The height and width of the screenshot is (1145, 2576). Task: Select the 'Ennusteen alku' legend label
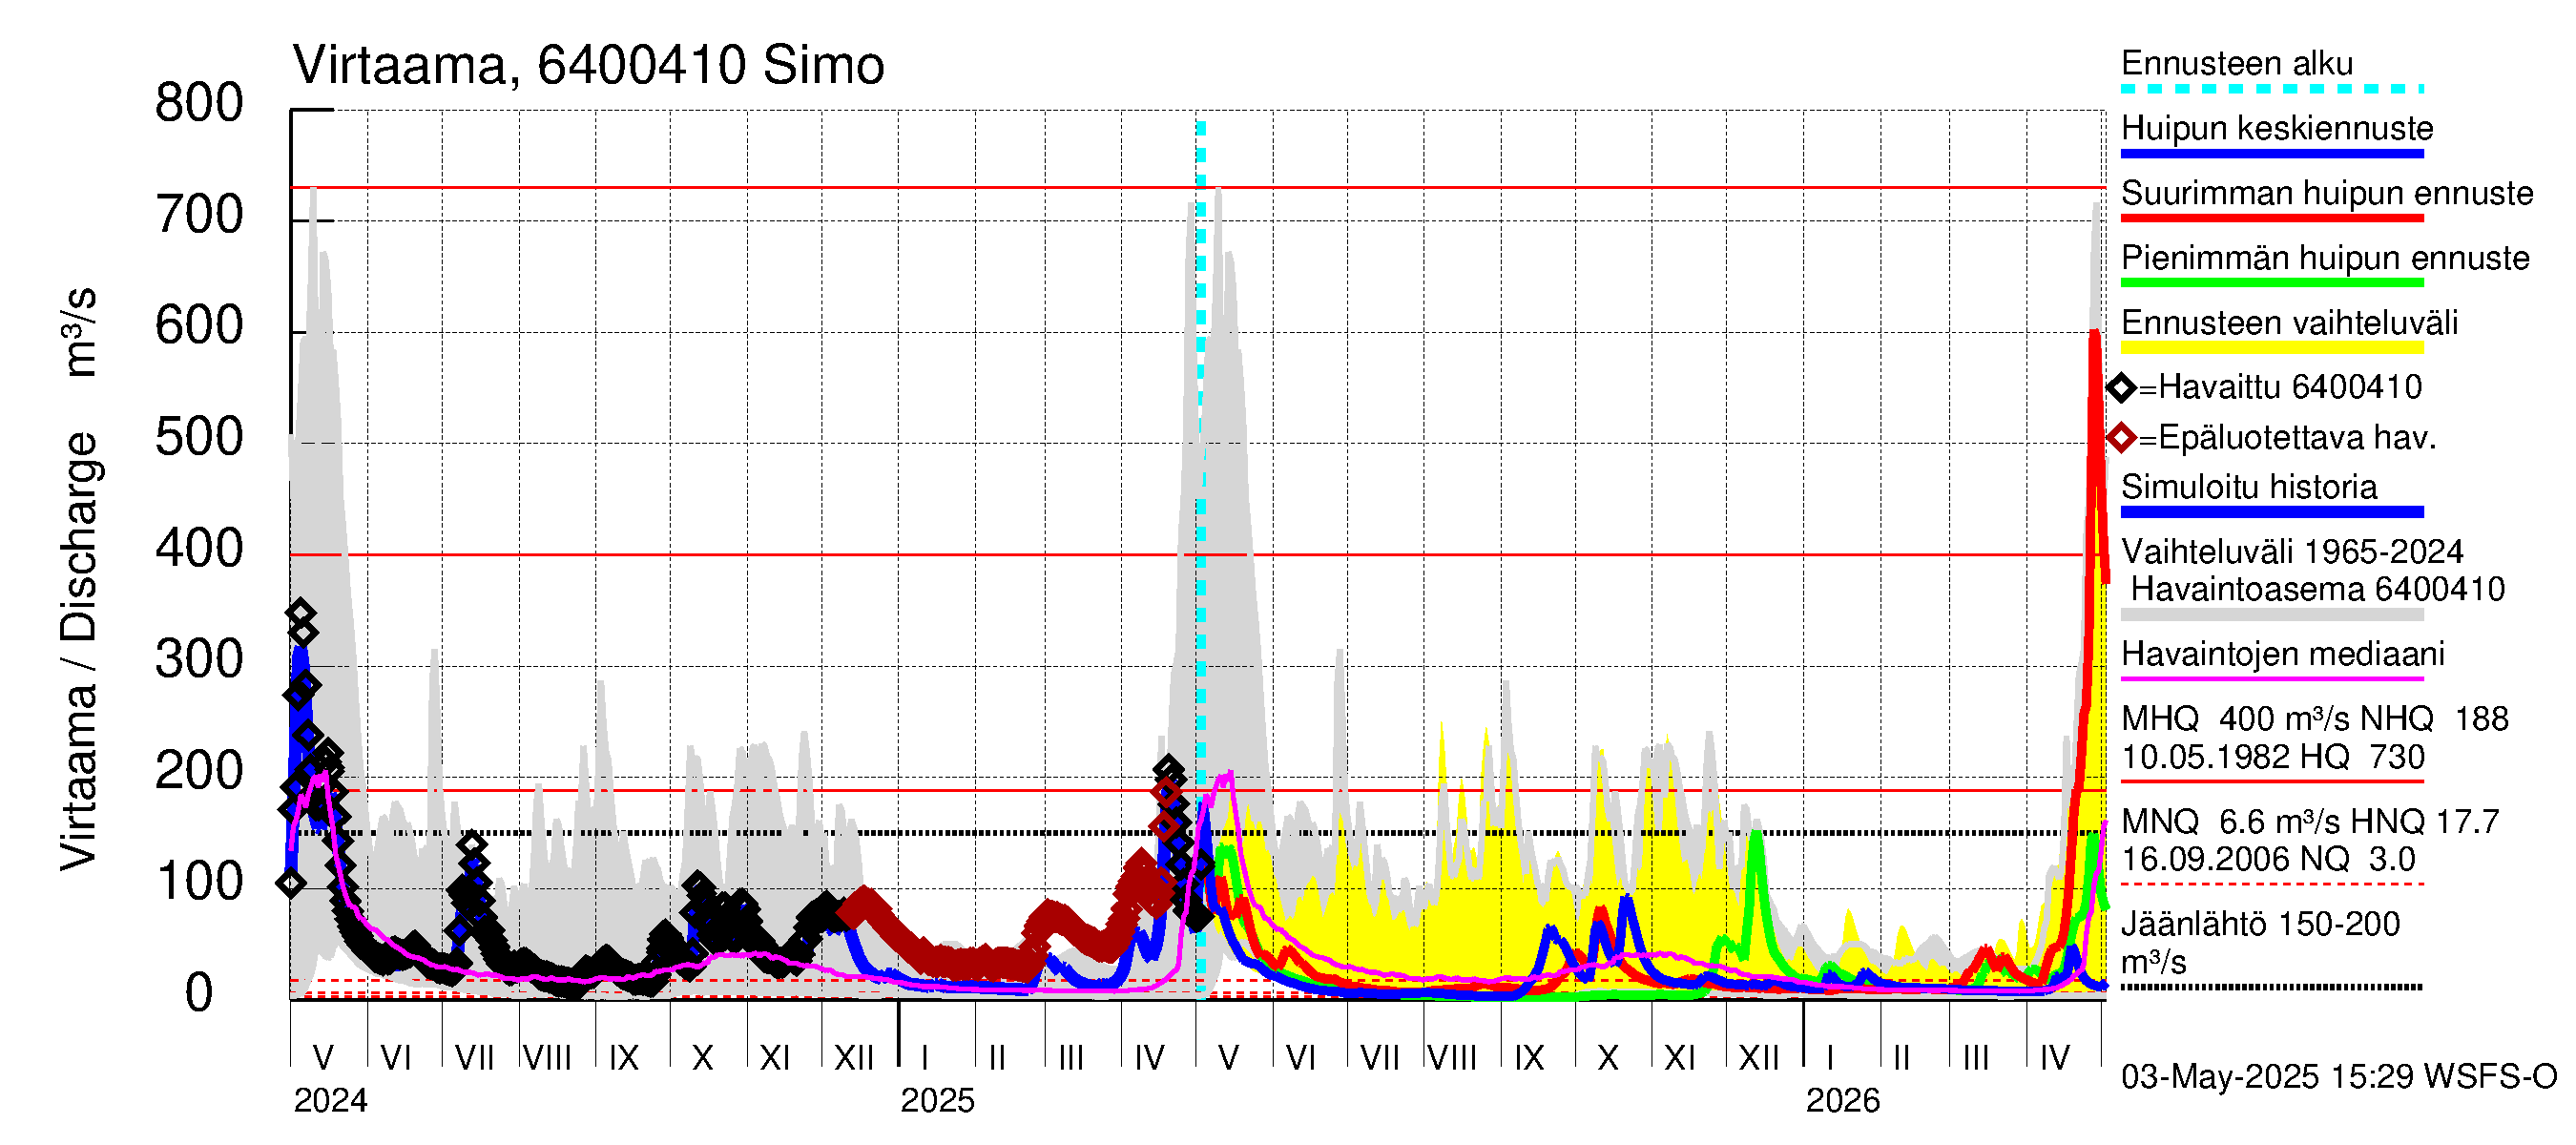[x=2237, y=63]
